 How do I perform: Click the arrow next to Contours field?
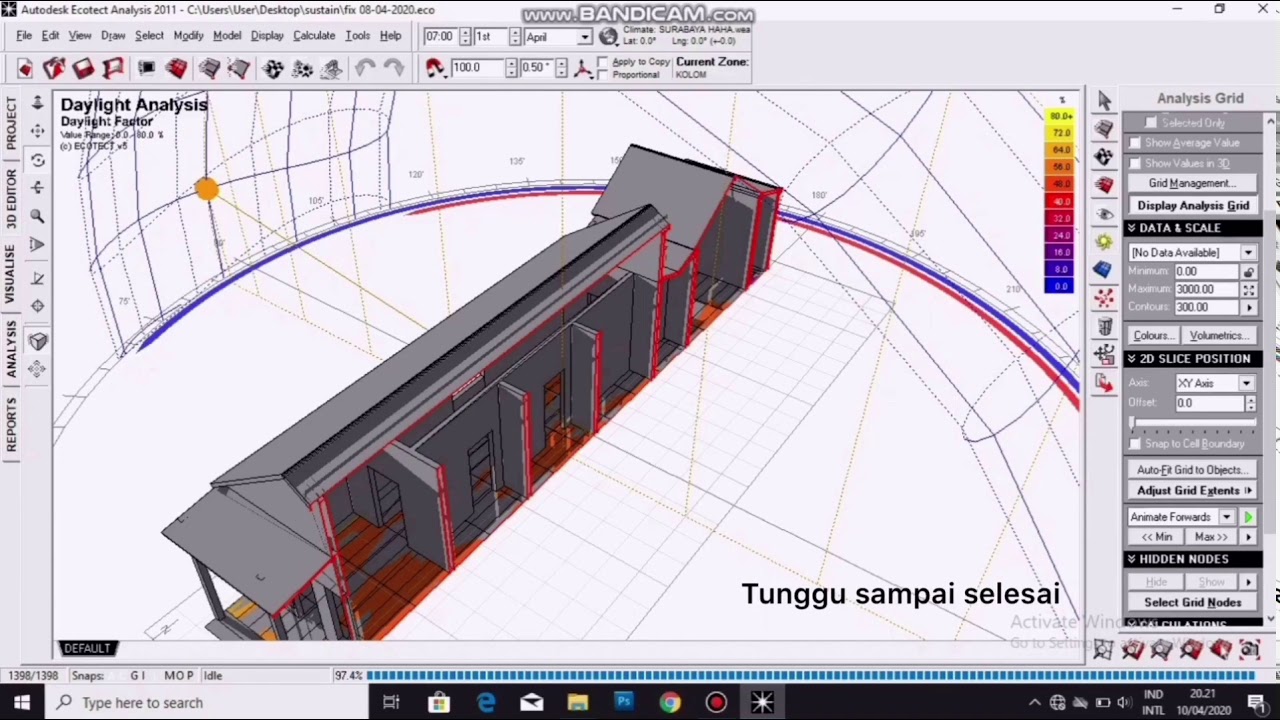(1248, 308)
